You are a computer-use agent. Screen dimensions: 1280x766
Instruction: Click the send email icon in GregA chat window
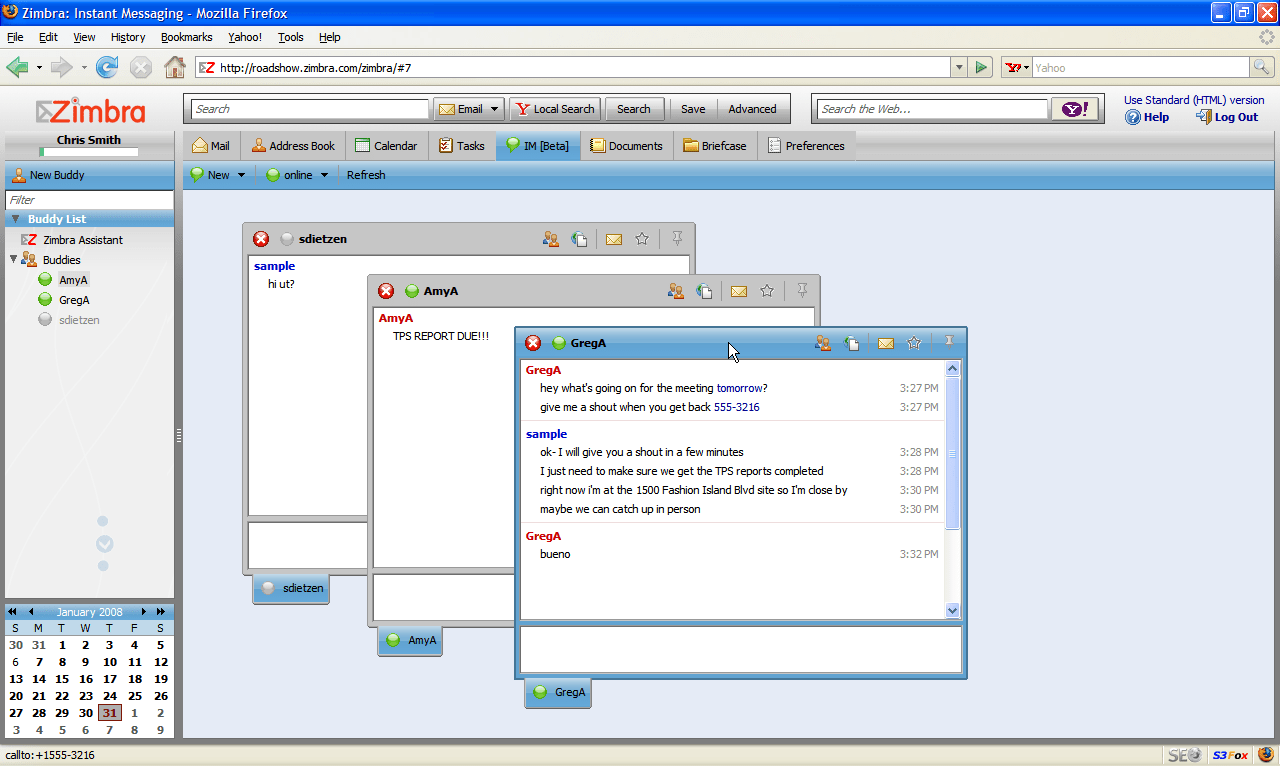pyautogui.click(x=884, y=343)
